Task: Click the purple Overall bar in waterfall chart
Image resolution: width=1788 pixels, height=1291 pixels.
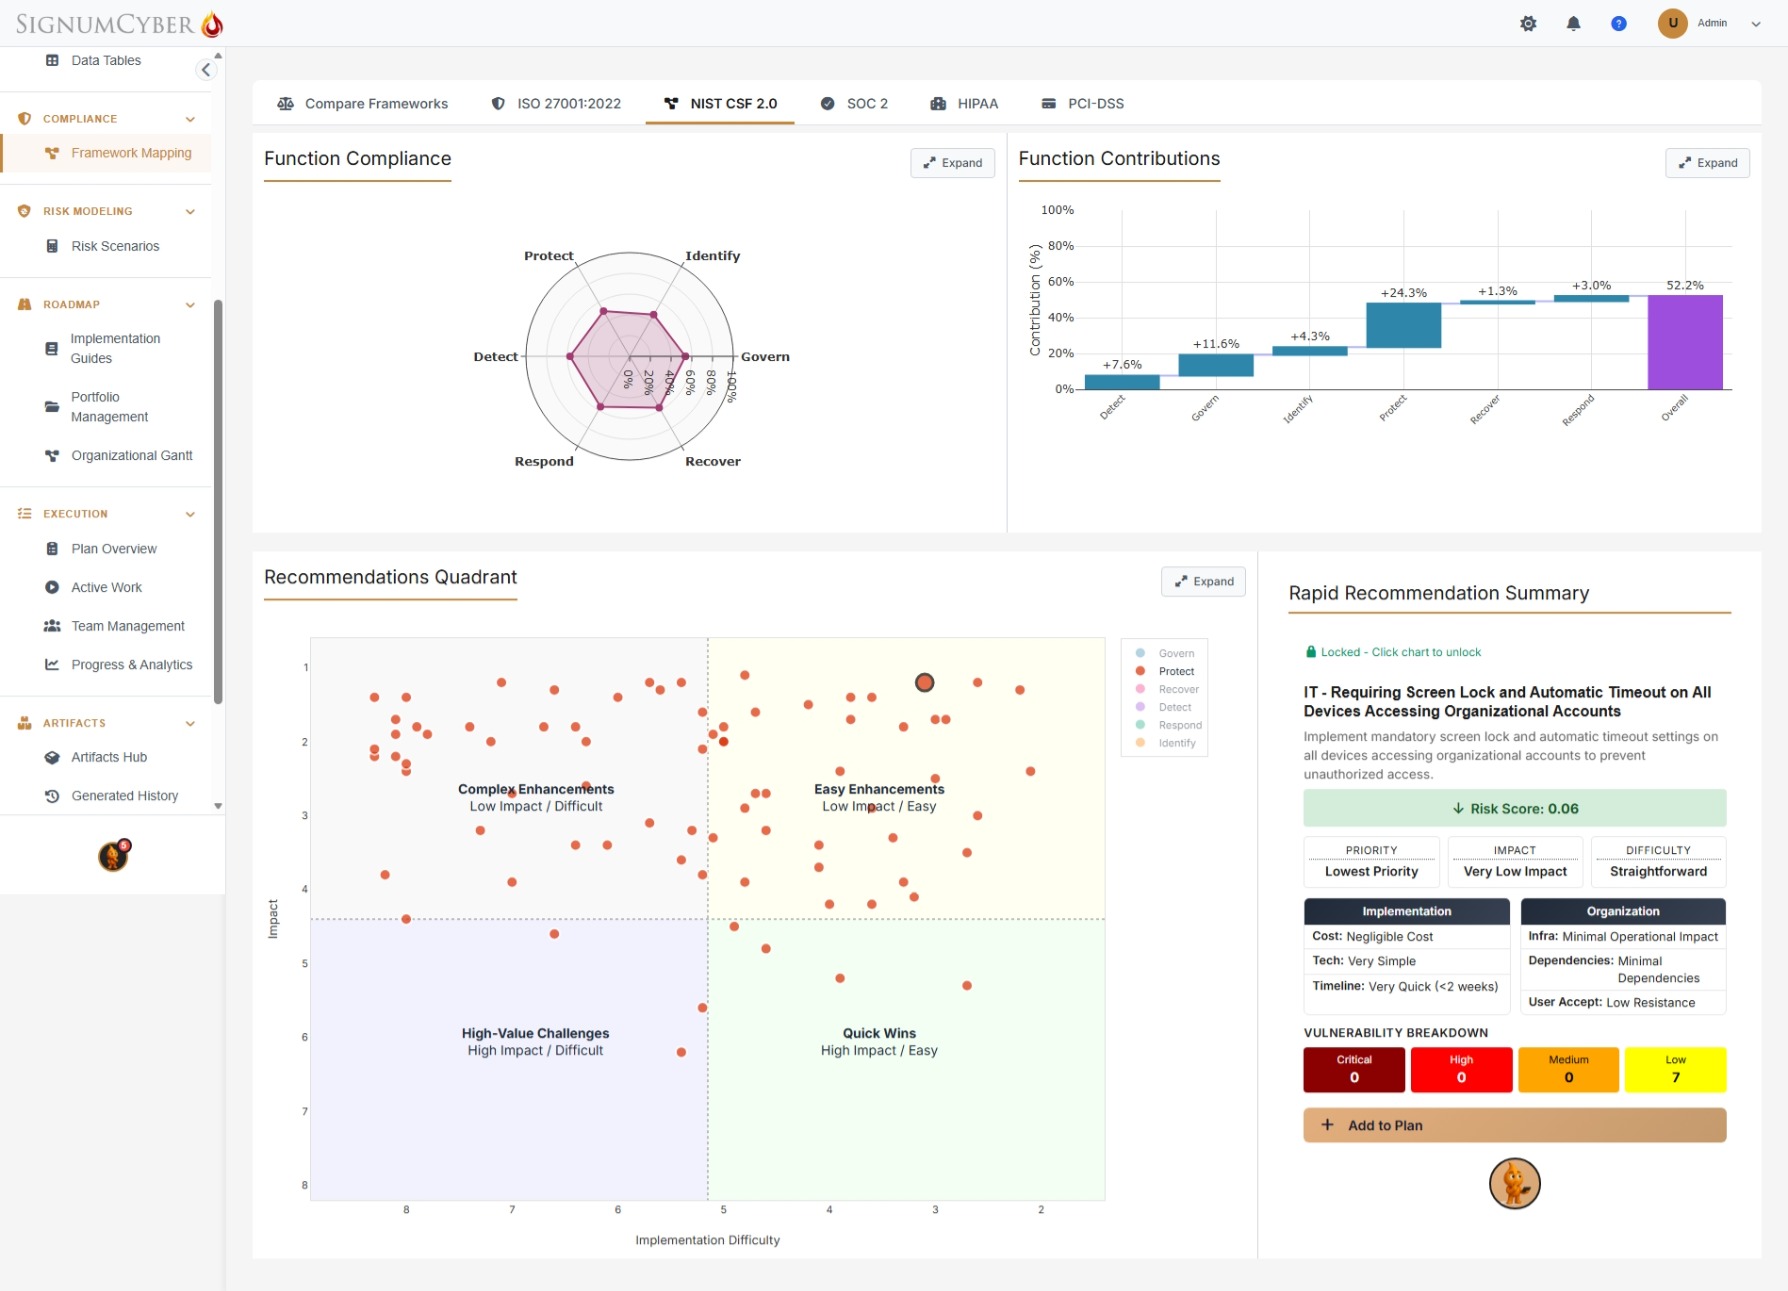Action: (x=1684, y=342)
